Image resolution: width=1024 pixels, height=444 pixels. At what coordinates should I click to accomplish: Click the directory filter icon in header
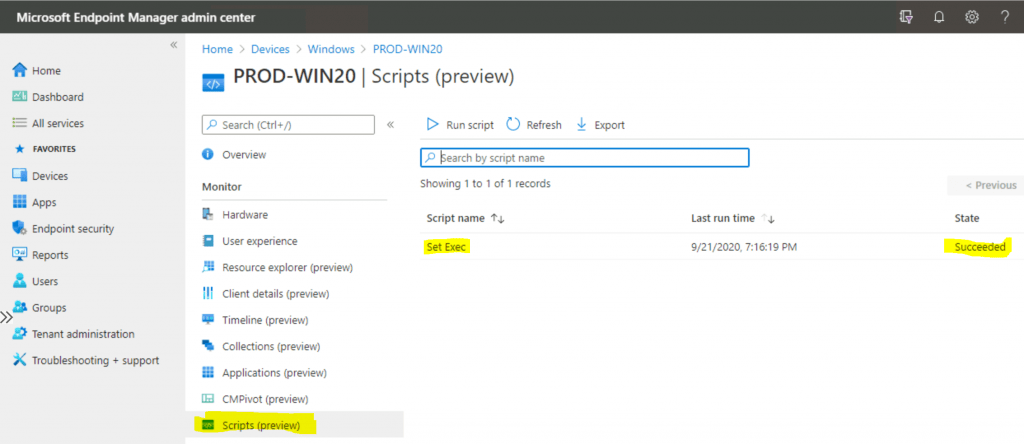pos(906,17)
